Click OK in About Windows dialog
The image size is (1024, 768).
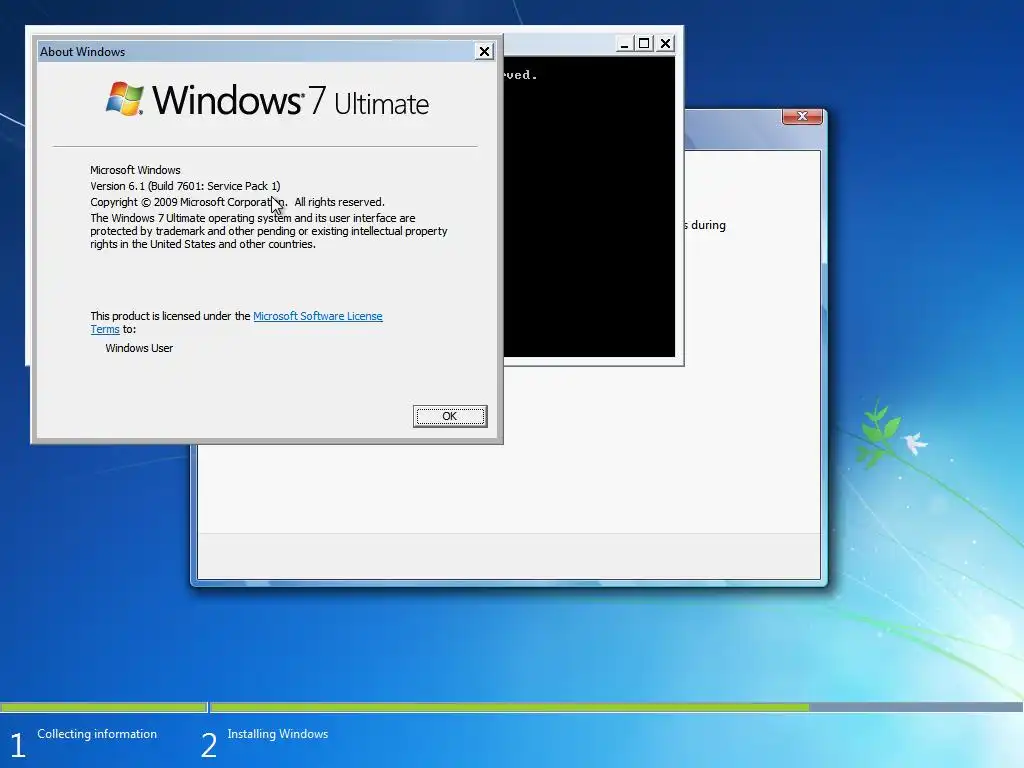(x=450, y=416)
